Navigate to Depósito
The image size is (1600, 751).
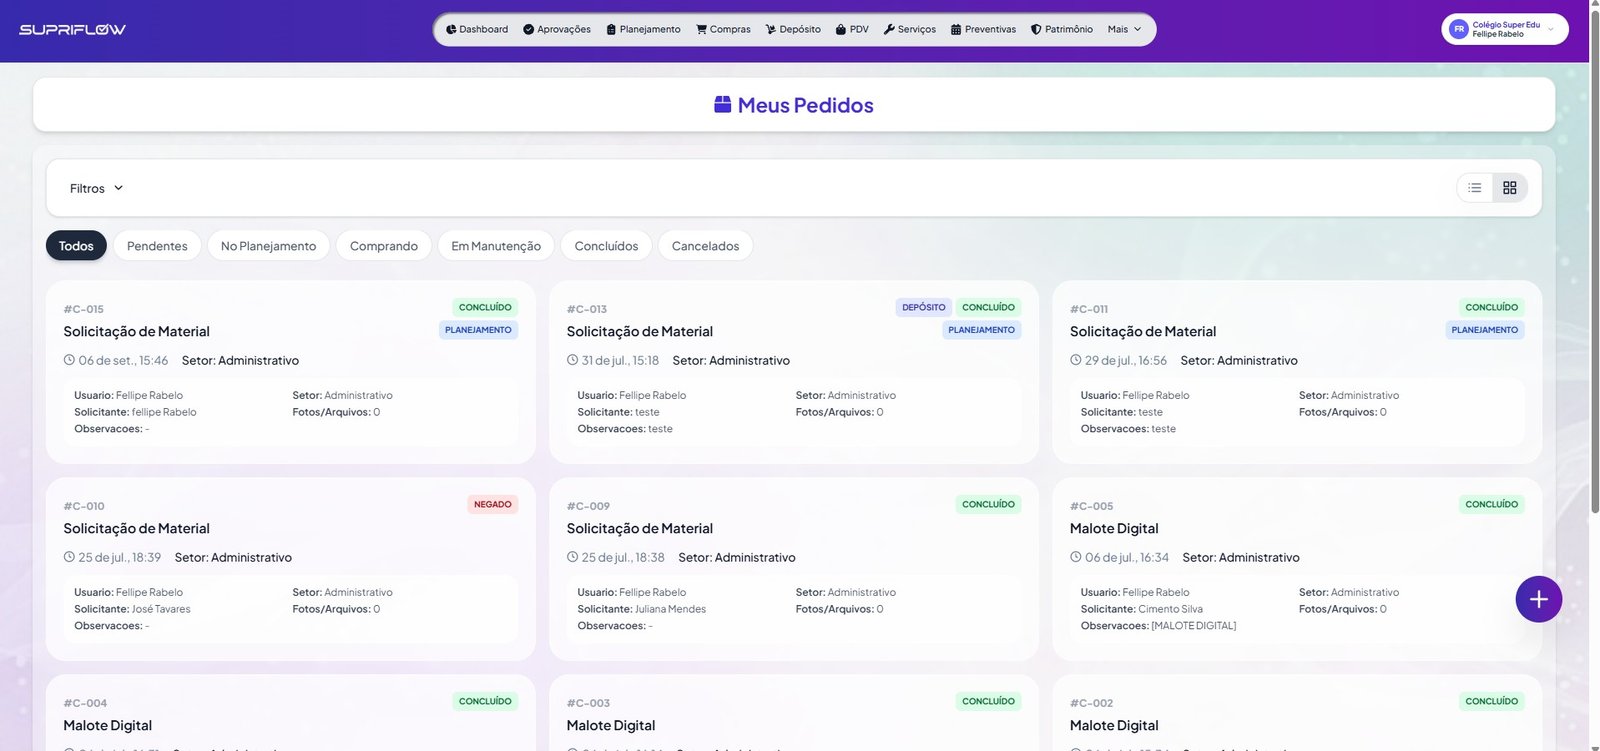coord(794,30)
